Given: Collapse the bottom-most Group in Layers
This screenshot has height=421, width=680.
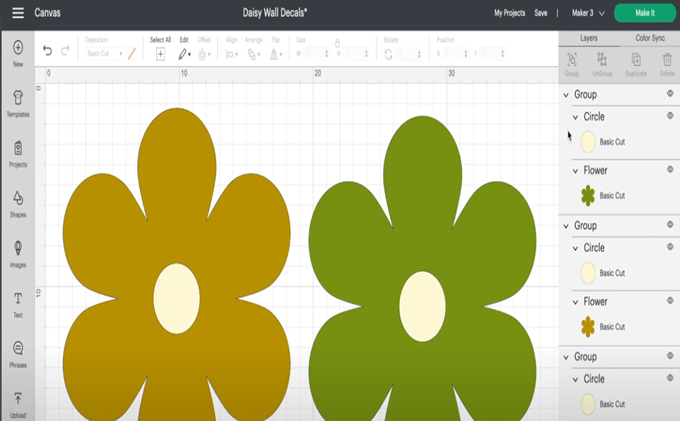Looking at the screenshot, I should 566,358.
